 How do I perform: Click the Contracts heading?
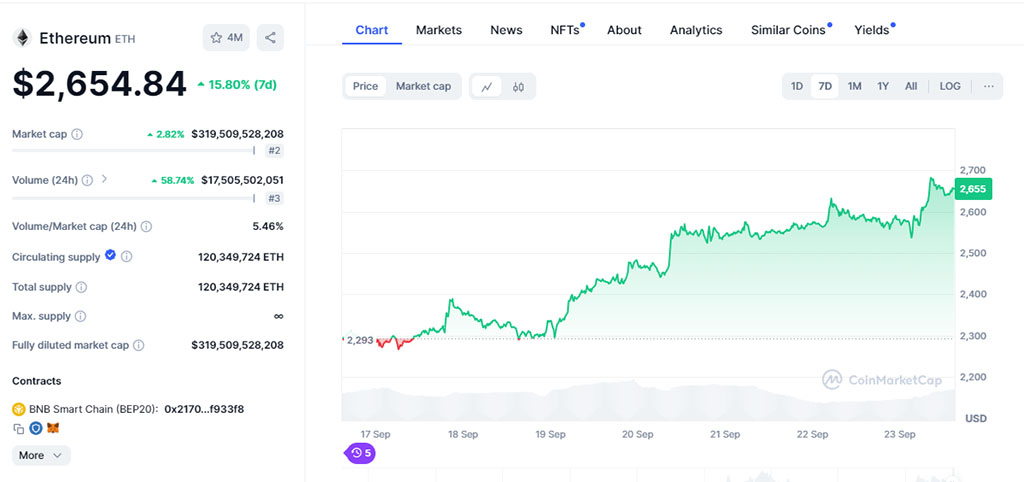(37, 381)
